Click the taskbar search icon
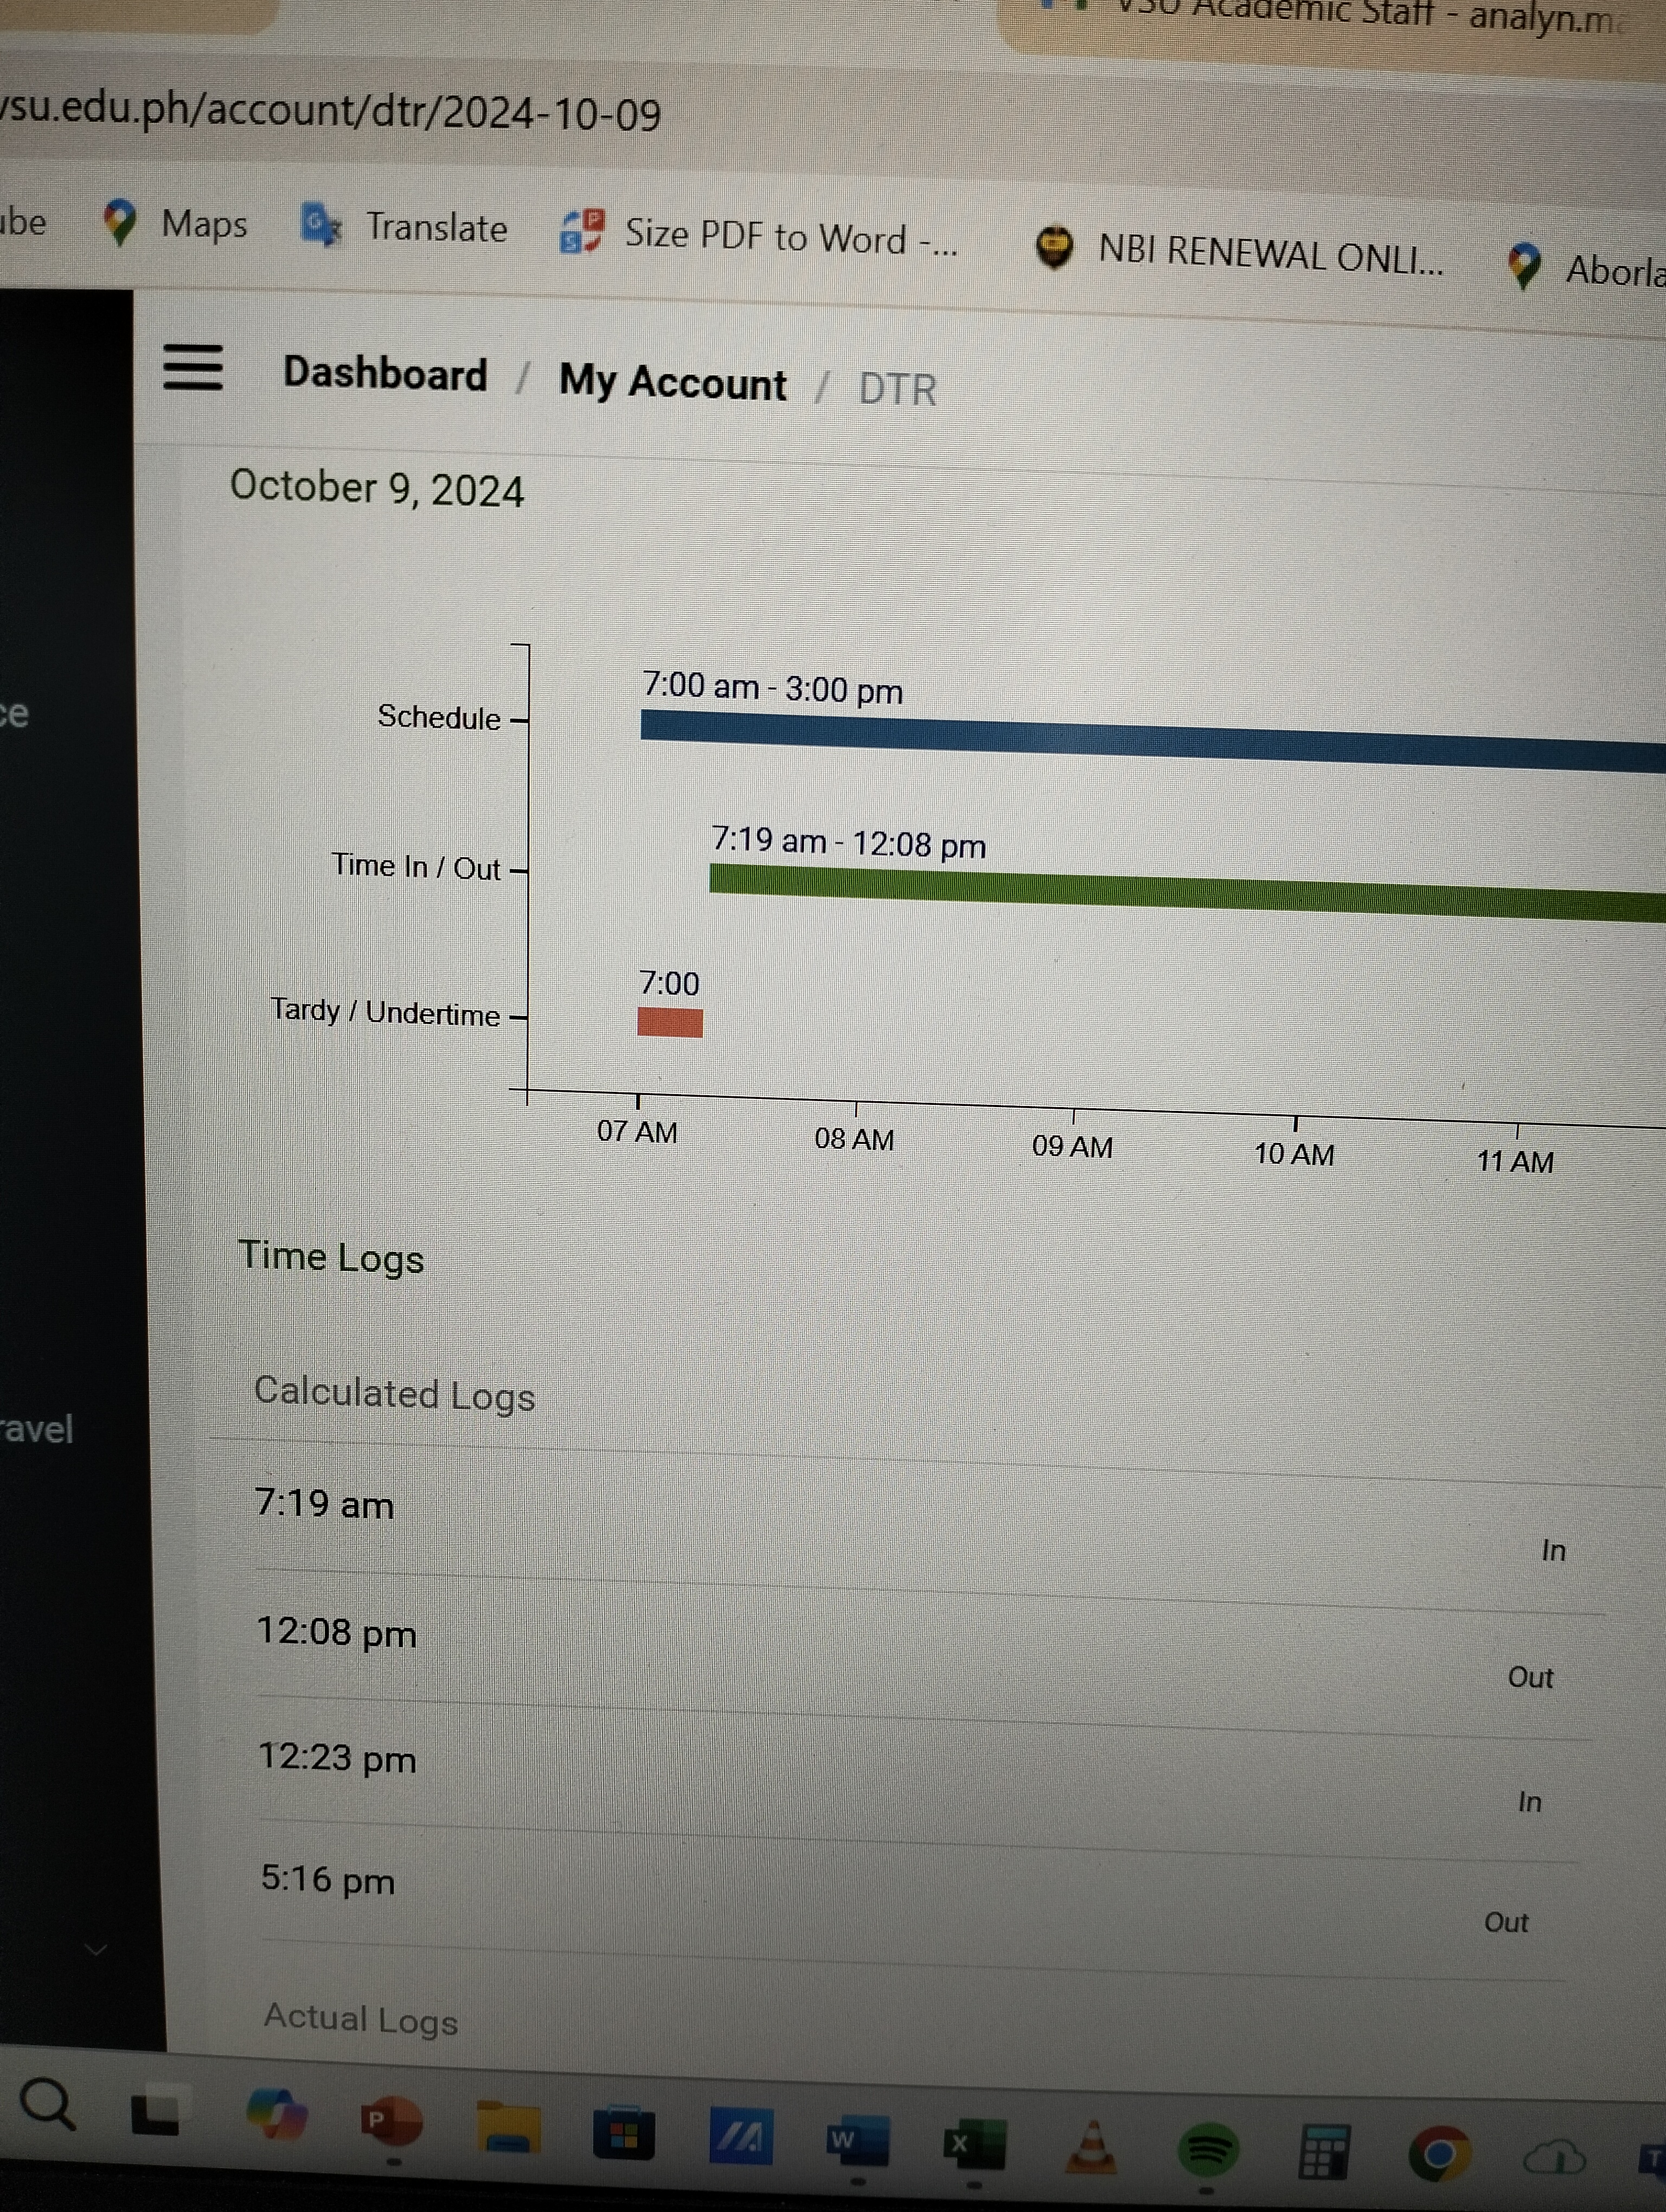The image size is (1666, 2212). (x=47, y=2104)
